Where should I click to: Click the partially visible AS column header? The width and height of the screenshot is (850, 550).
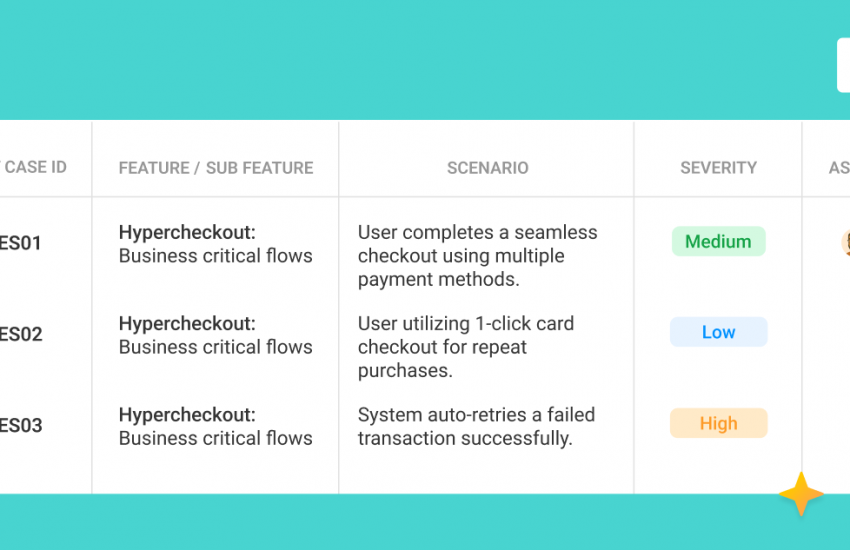click(x=839, y=168)
